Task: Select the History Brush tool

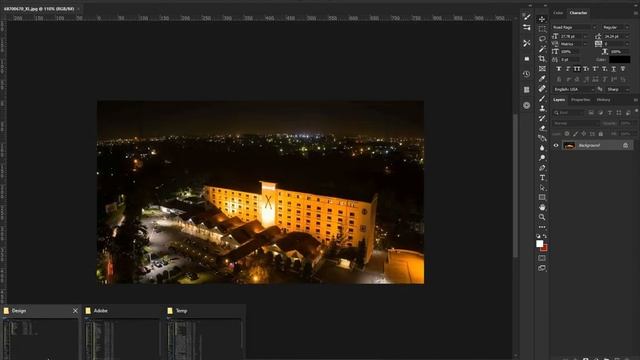Action: (542, 118)
